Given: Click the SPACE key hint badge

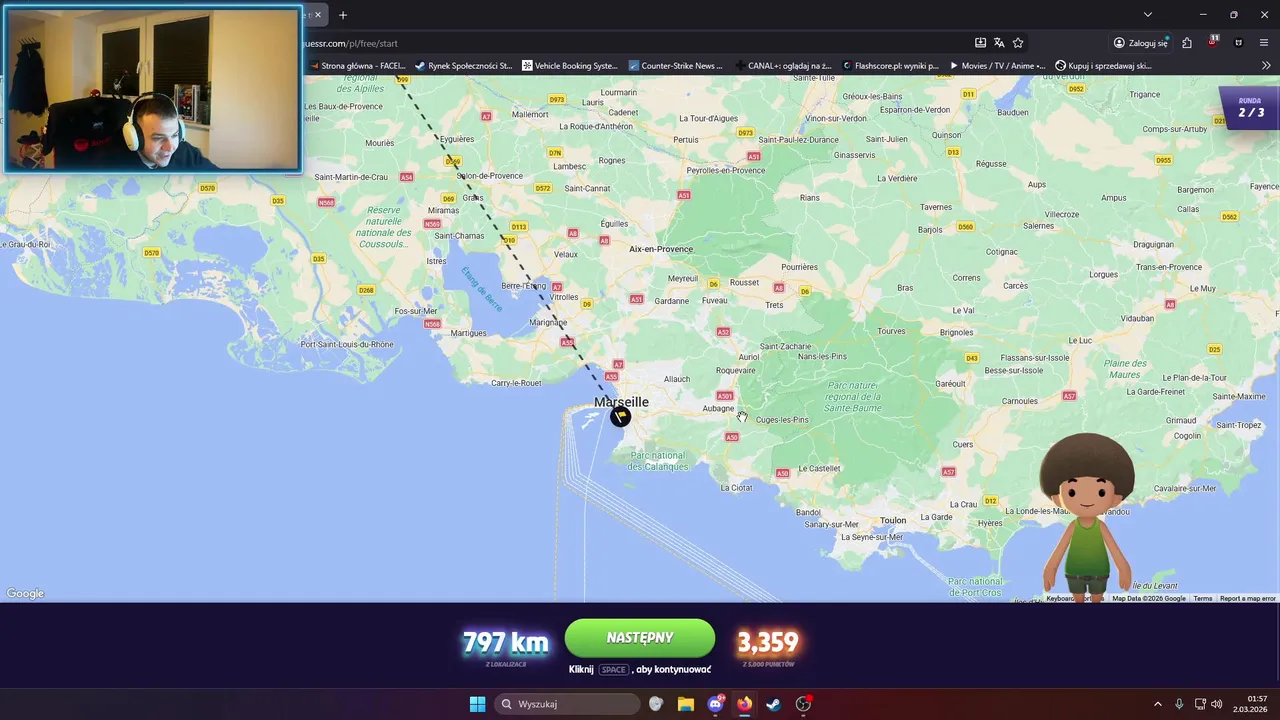Looking at the screenshot, I should 614,670.
